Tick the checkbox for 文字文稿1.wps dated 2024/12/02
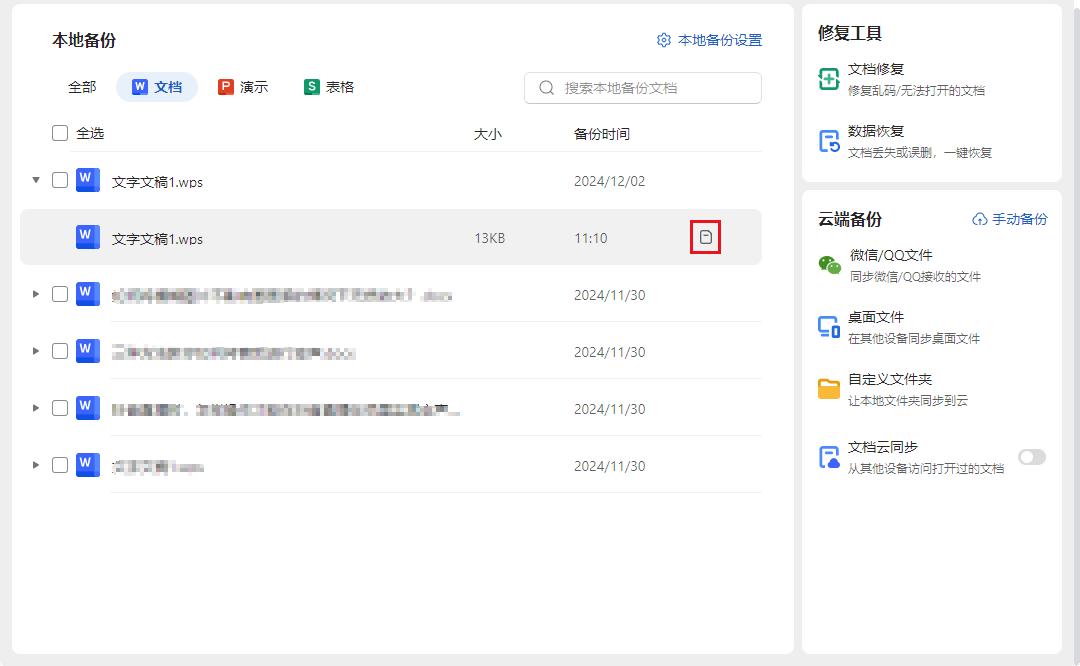 click(60, 180)
